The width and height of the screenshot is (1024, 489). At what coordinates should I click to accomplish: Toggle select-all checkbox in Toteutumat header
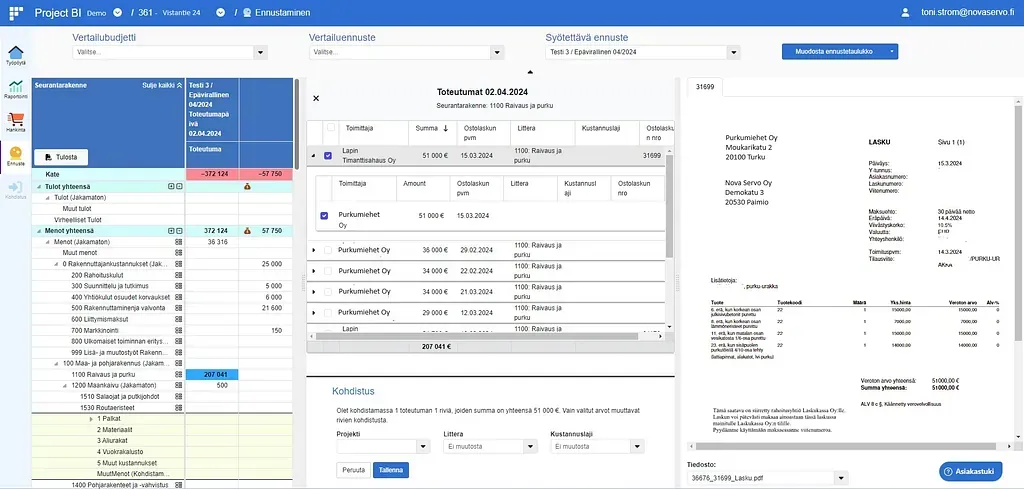[331, 128]
